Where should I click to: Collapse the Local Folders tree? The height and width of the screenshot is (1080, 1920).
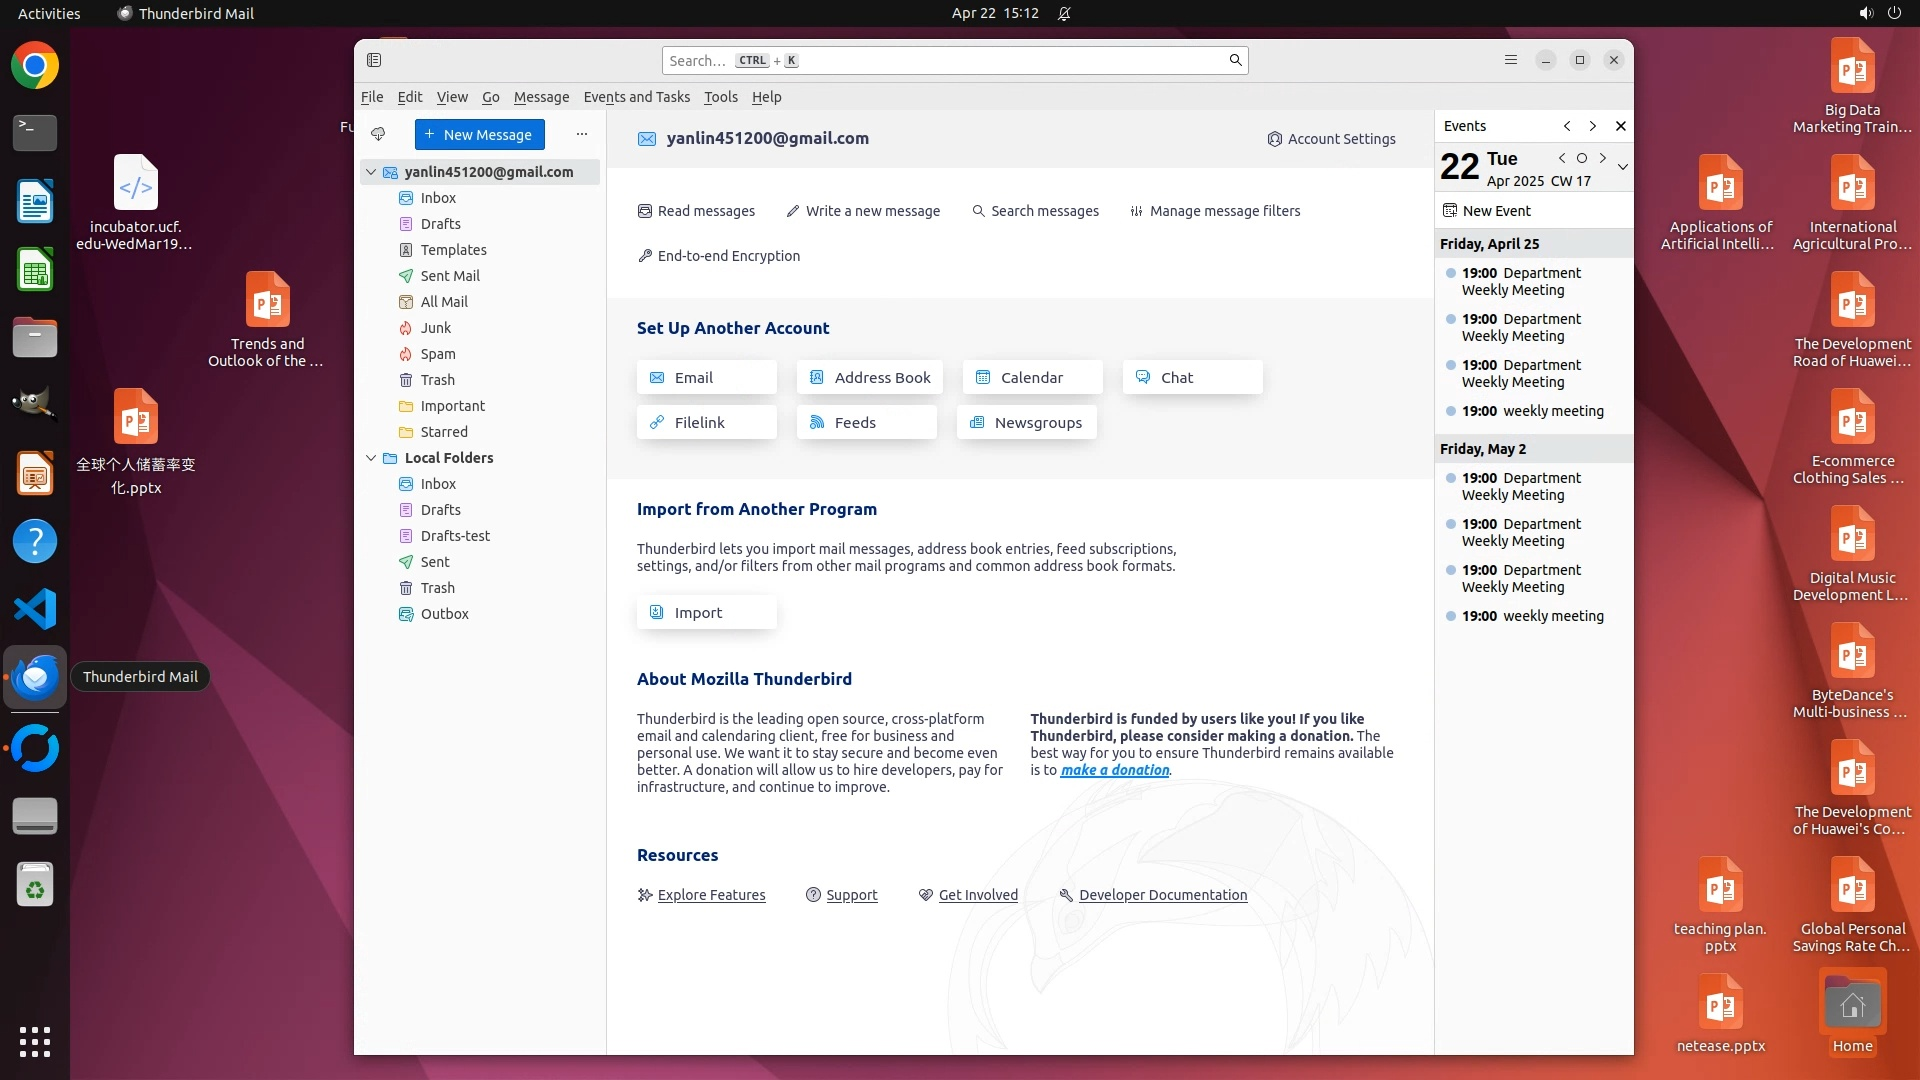[x=371, y=458]
